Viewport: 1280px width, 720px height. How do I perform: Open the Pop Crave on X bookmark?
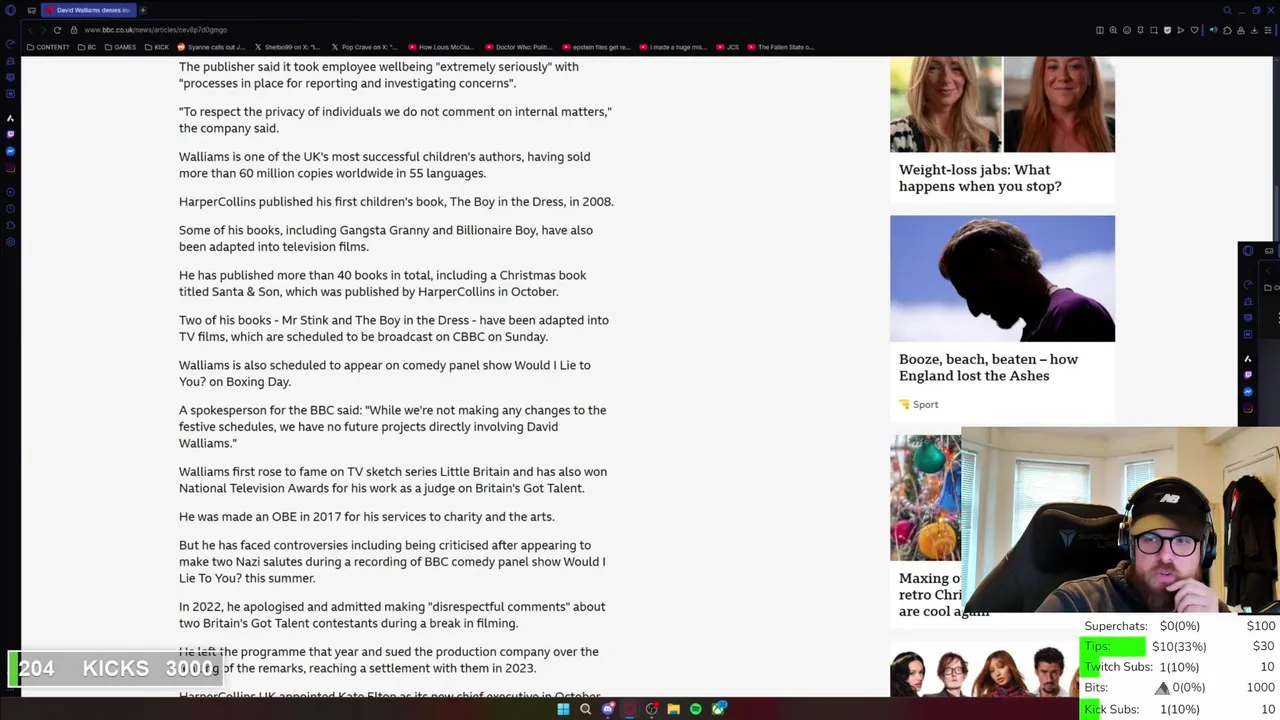tap(364, 47)
